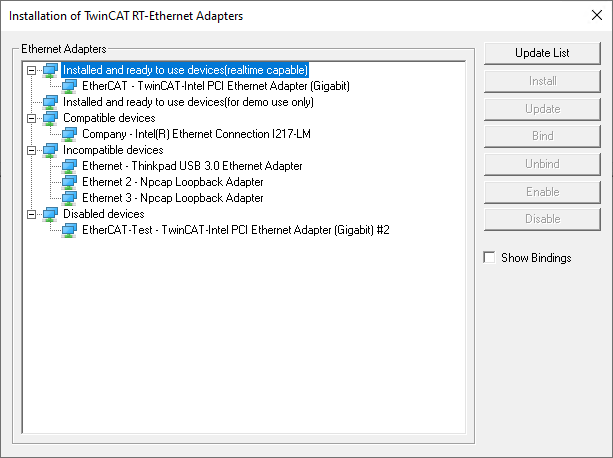Click the Incompatible devices group icon
Image resolution: width=613 pixels, height=458 pixels.
point(51,150)
